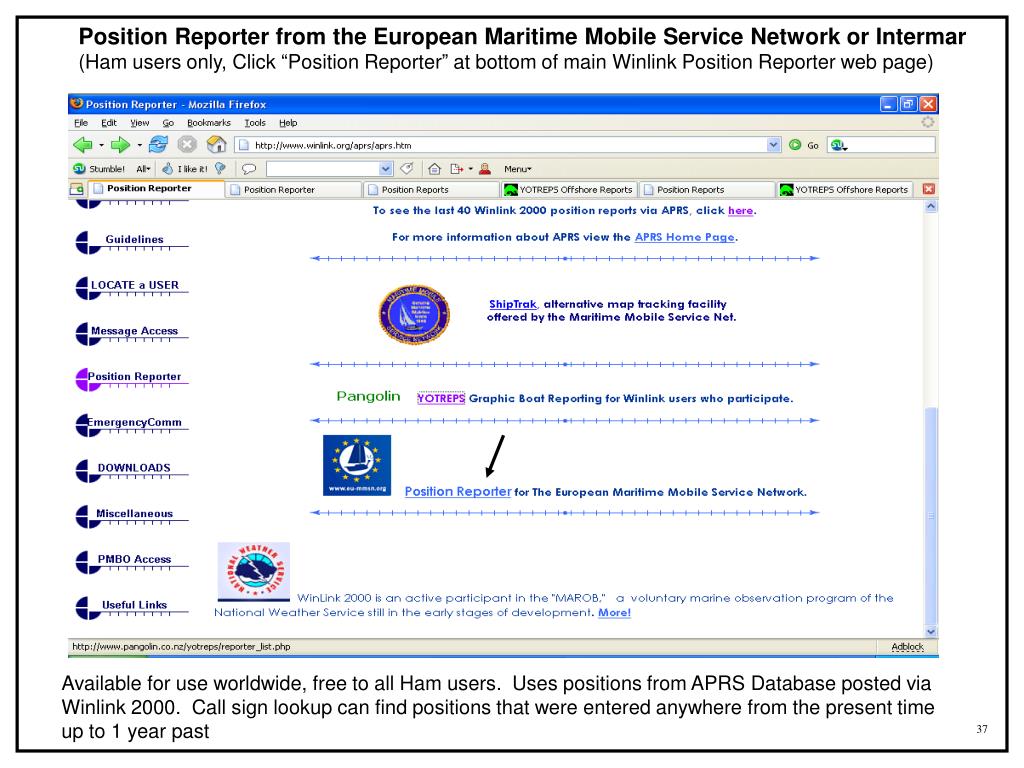Screen dimensions: 1024x768
Task: Click the StumbleUpon search engine icon
Action: click(x=838, y=145)
